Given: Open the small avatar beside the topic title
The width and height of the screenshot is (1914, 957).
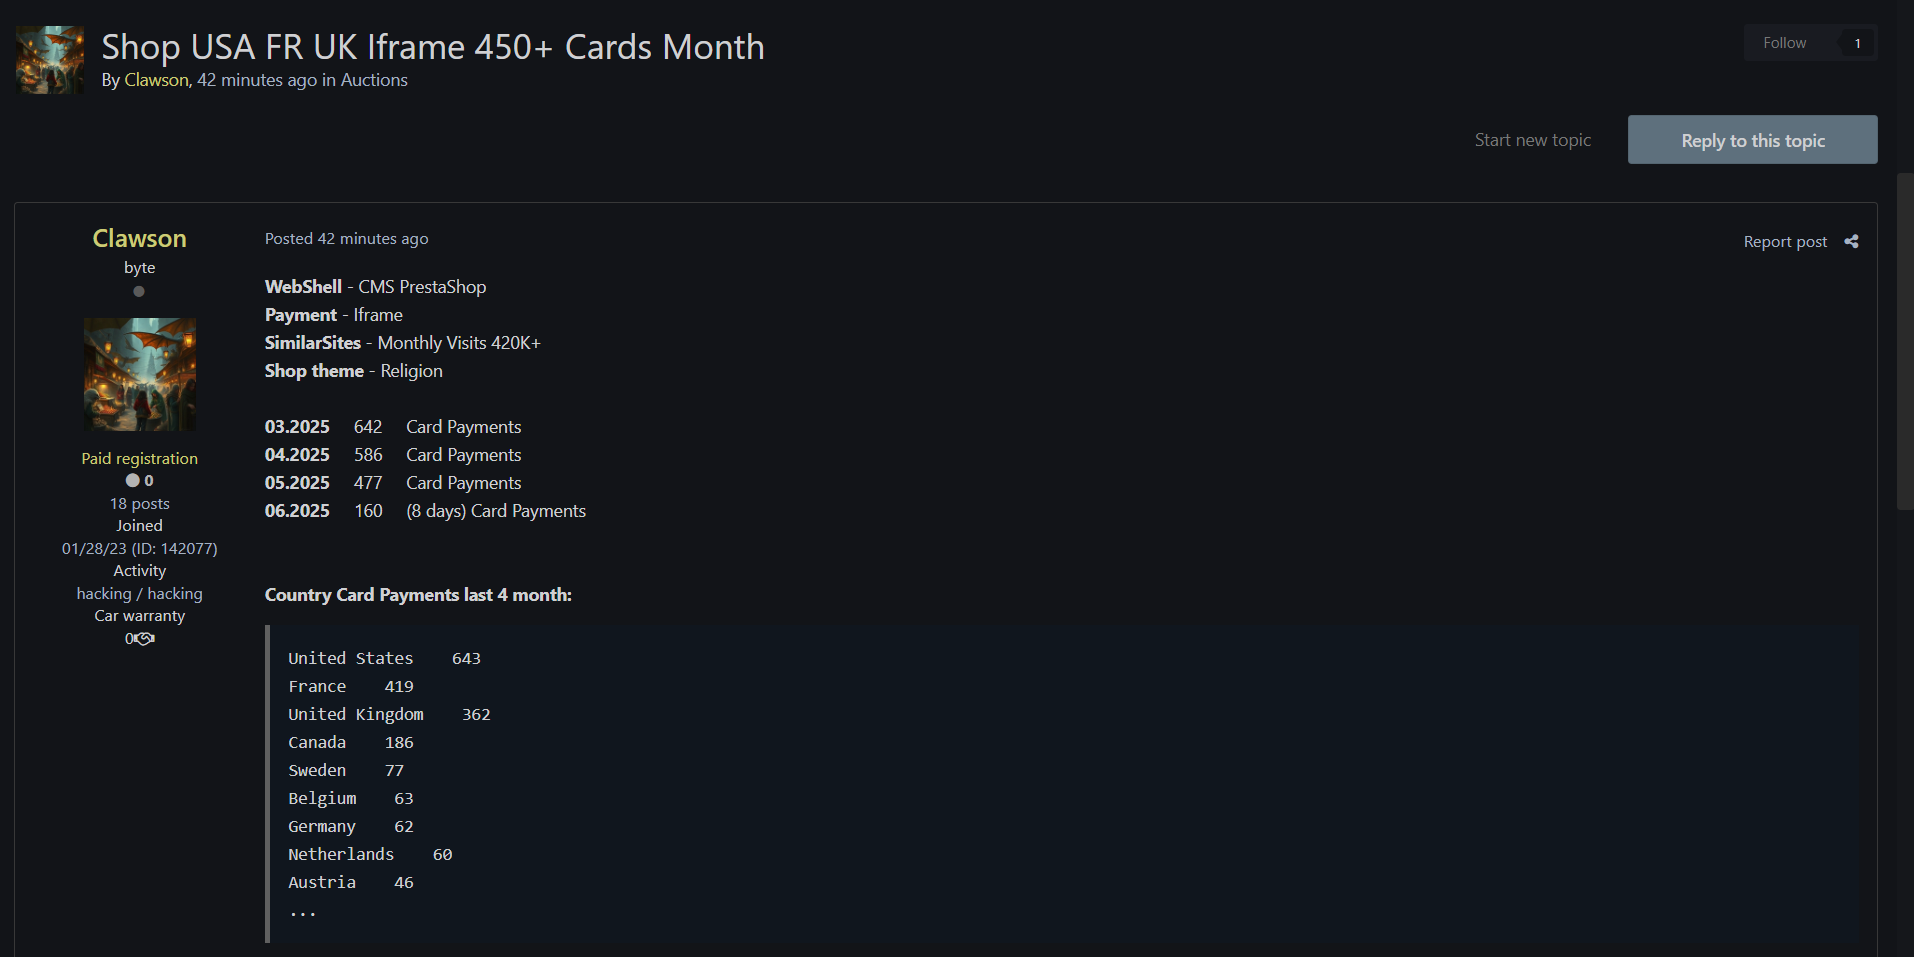Looking at the screenshot, I should 50,60.
